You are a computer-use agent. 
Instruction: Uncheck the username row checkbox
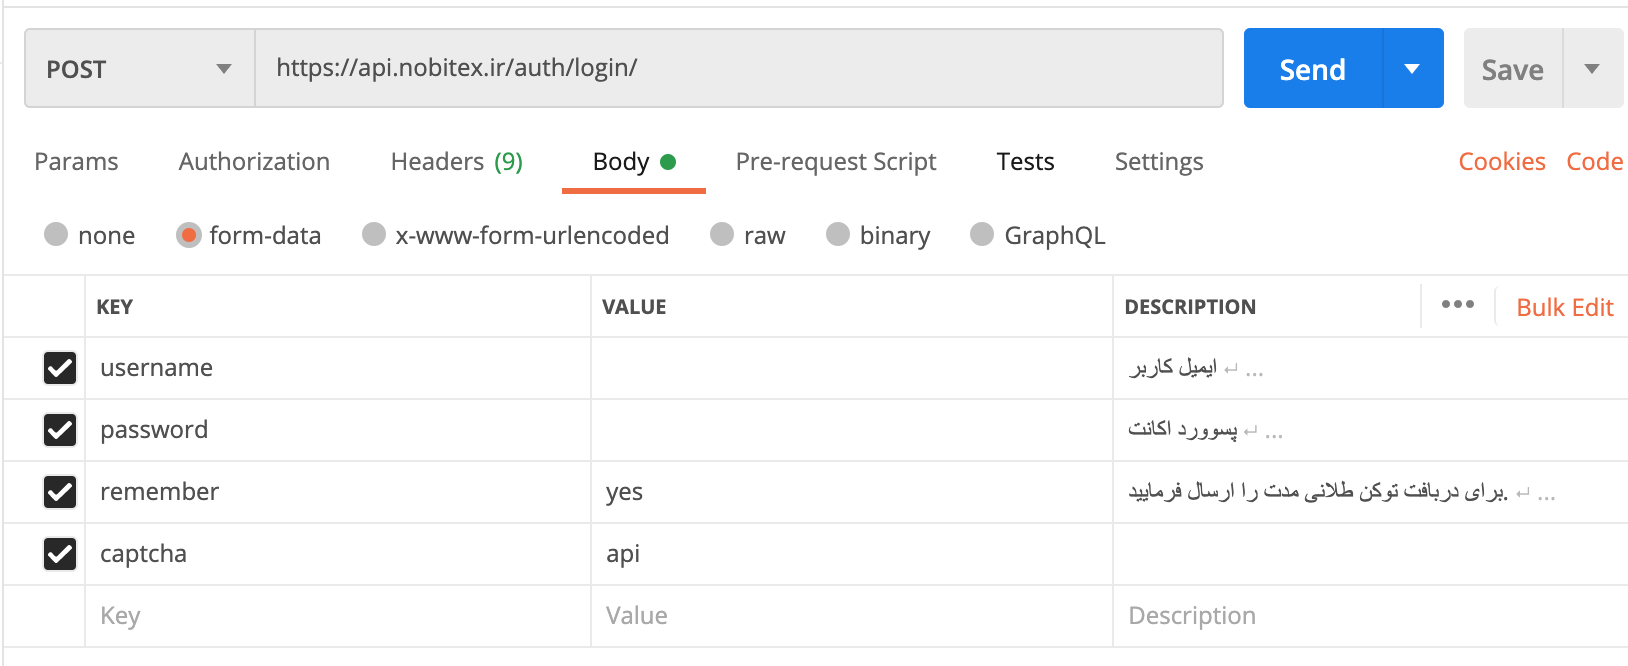[60, 368]
